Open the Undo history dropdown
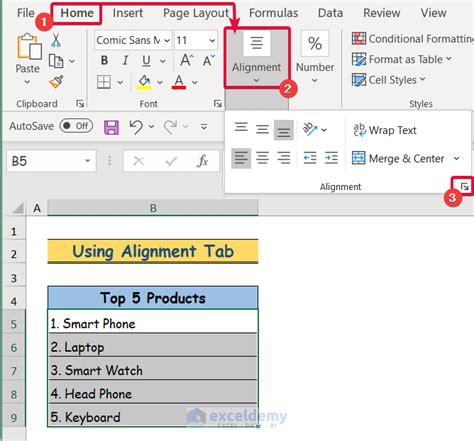Image resolution: width=474 pixels, height=441 pixels. [151, 126]
